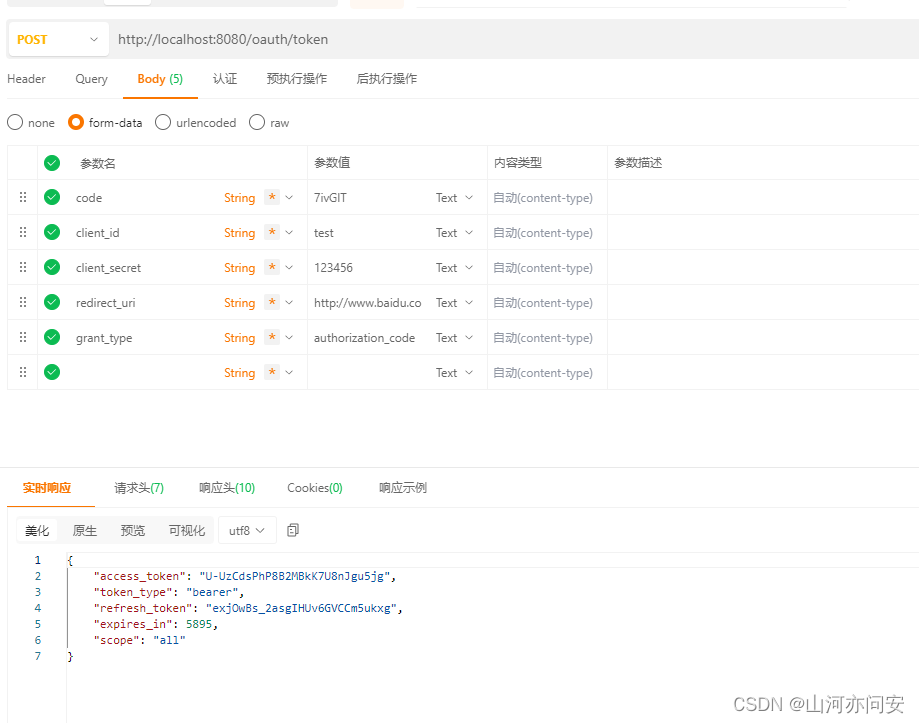
Task: Open the 请求头(7) tab
Action: click(139, 487)
